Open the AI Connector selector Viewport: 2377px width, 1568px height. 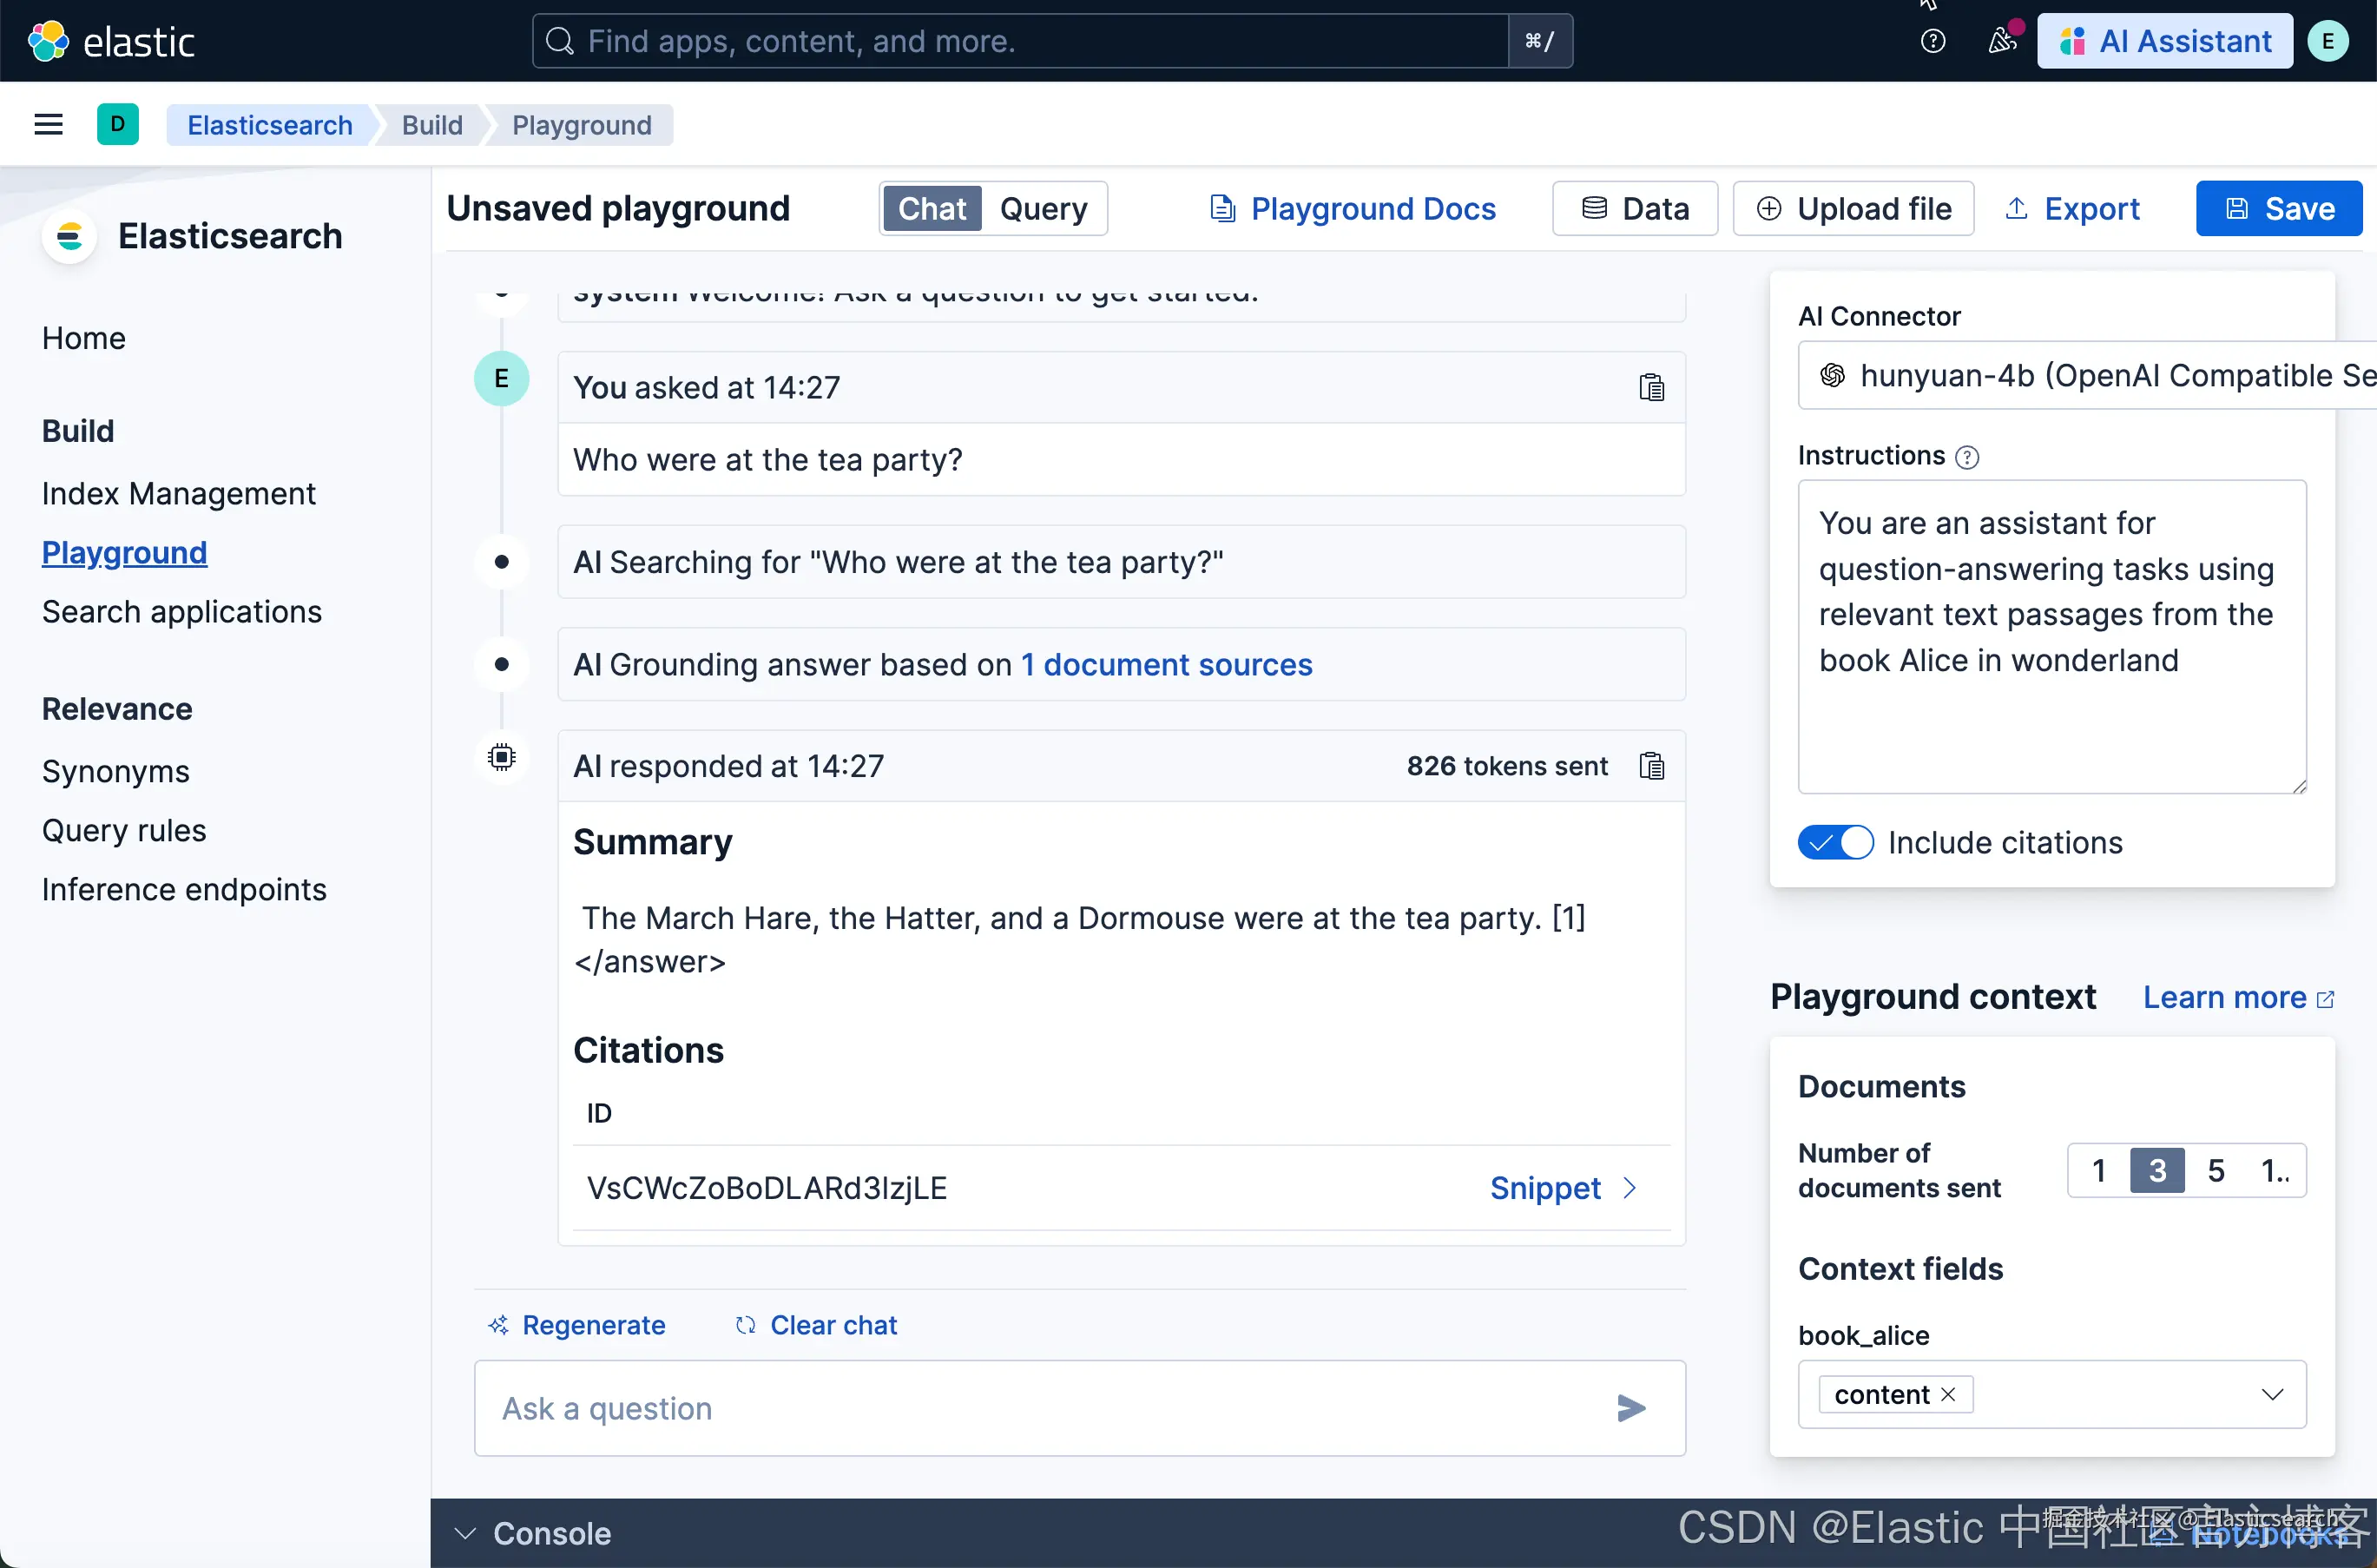(2086, 375)
